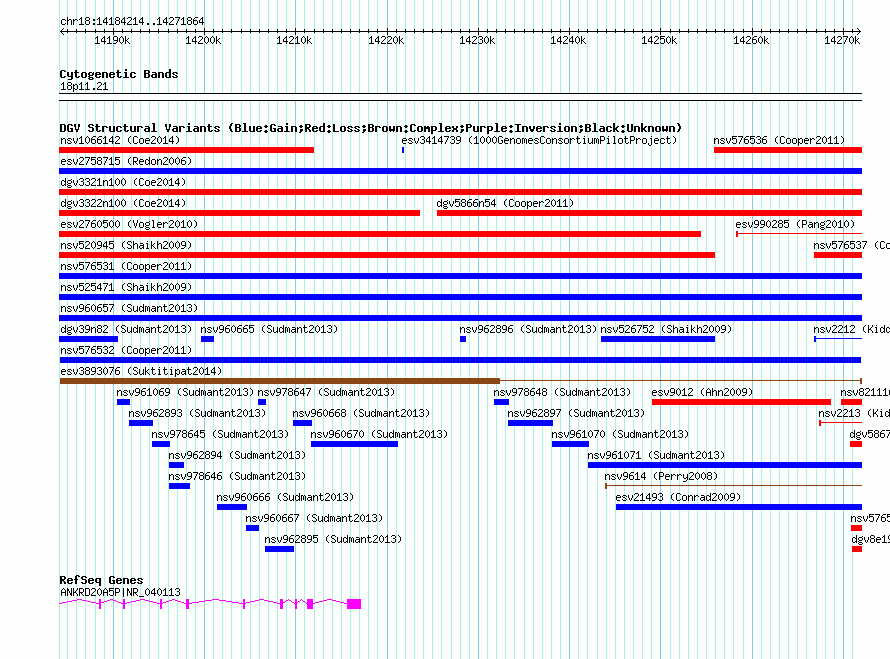Click the 14230k ruler position label
The width and height of the screenshot is (890, 659).
(x=477, y=40)
